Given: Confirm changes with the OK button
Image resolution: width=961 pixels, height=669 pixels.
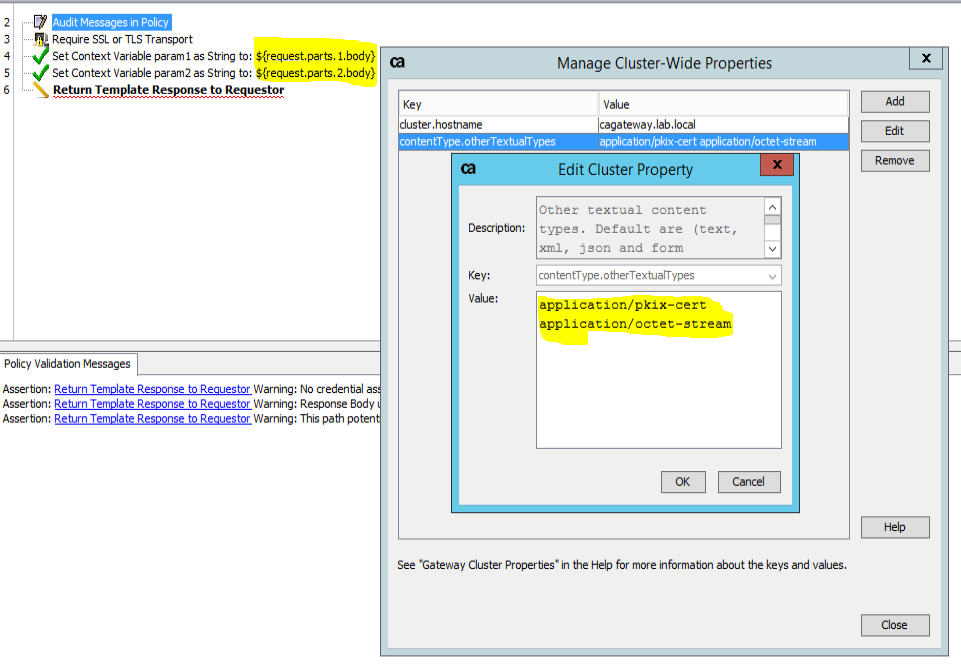Looking at the screenshot, I should click(x=683, y=481).
